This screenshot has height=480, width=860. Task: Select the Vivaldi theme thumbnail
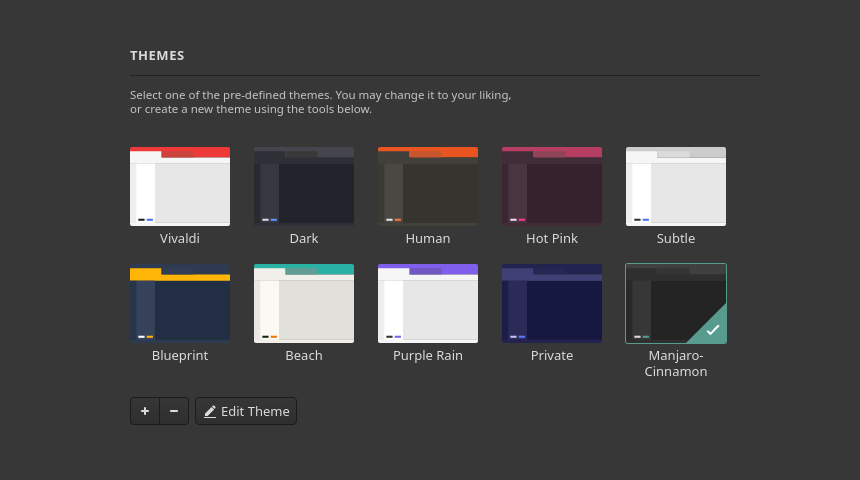tap(180, 187)
